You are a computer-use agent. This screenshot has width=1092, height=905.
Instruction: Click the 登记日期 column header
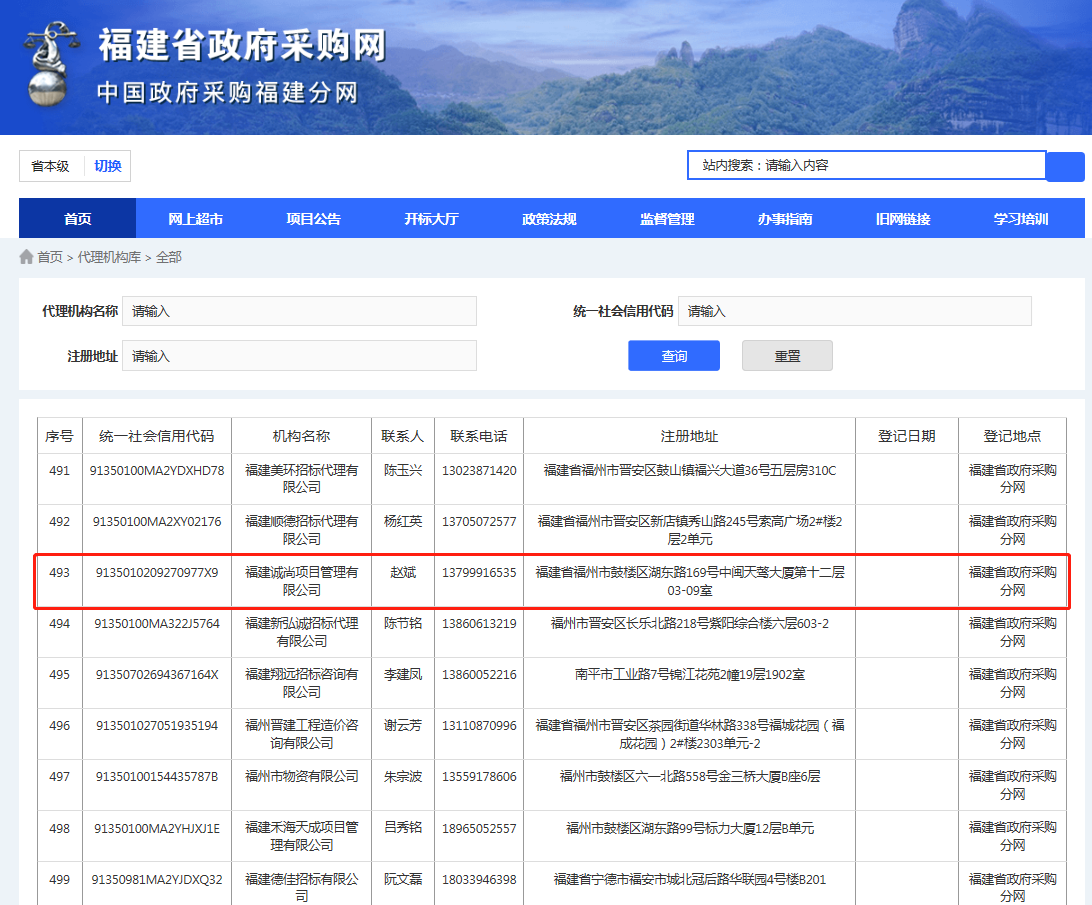[x=907, y=436]
